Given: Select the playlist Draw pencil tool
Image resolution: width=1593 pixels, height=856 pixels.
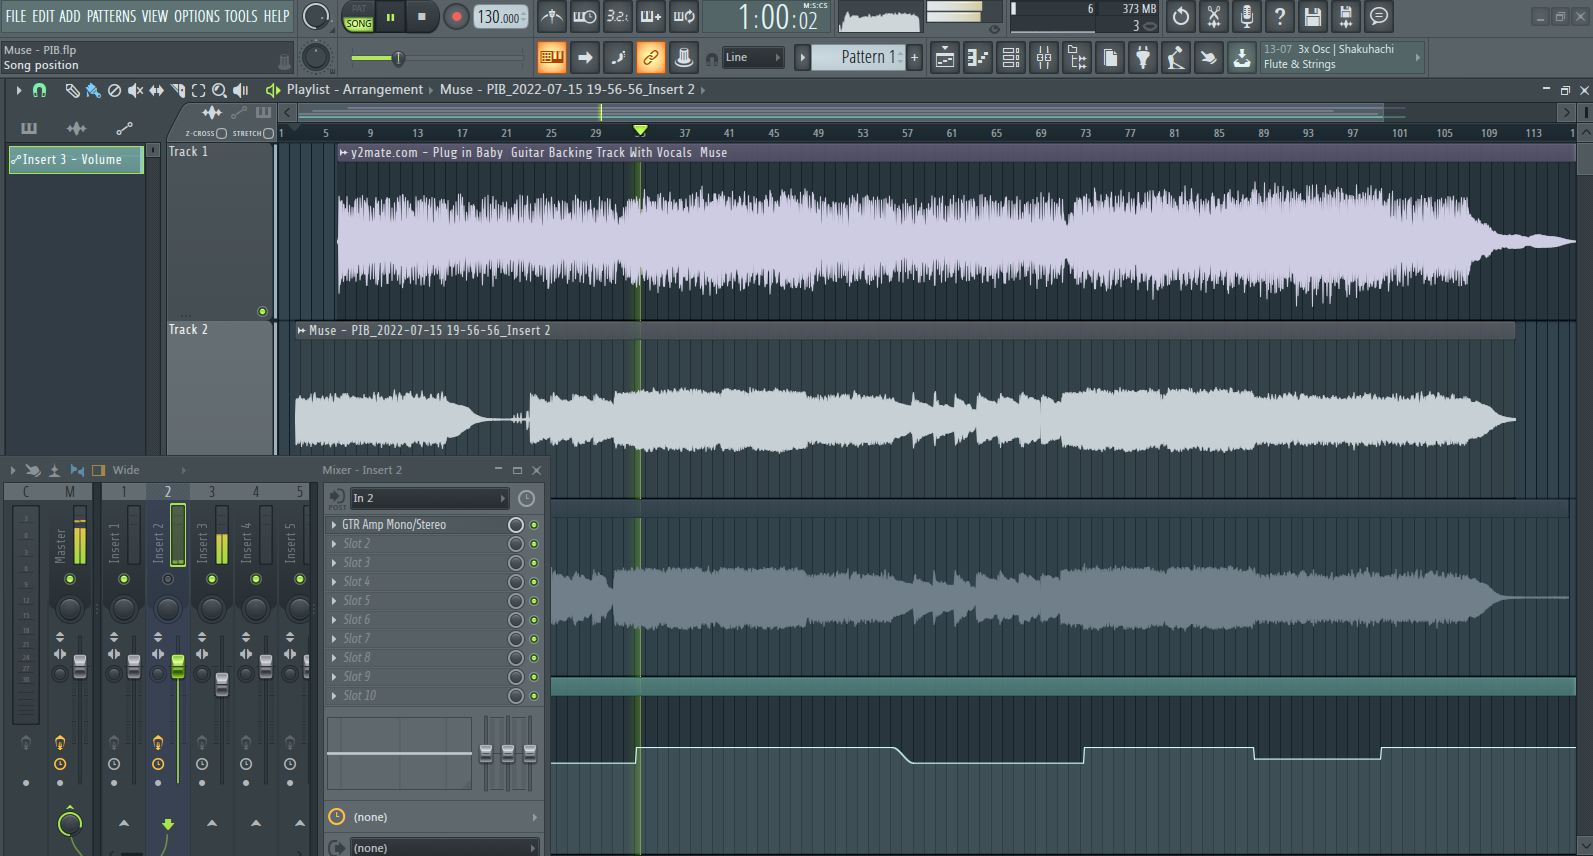Looking at the screenshot, I should (72, 90).
